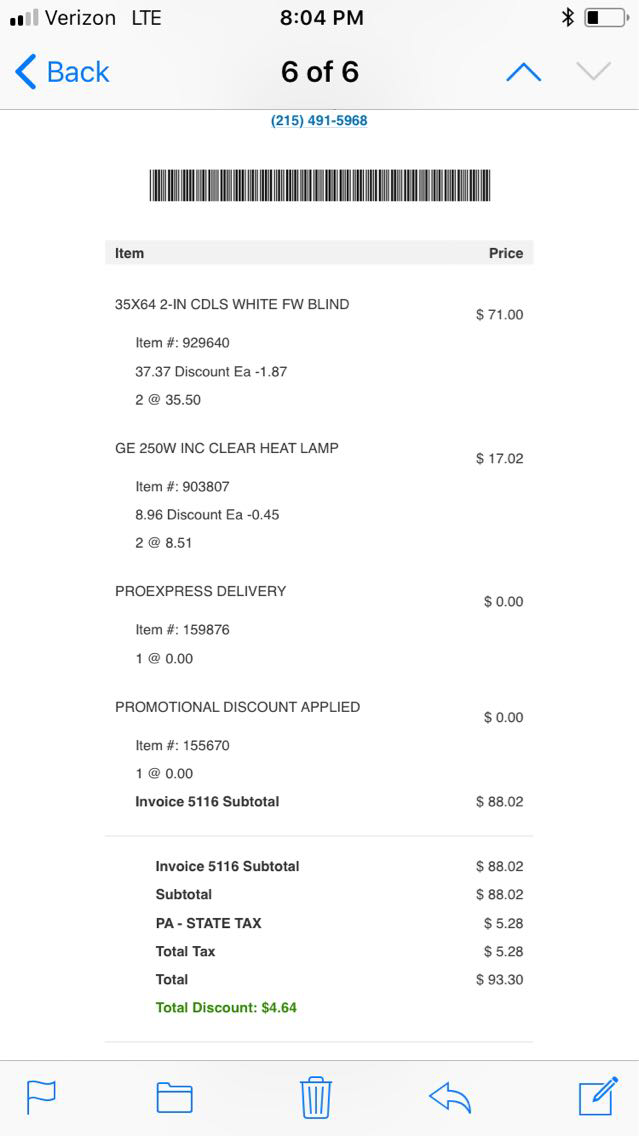
Task: Tap the reply arrow icon
Action: tap(450, 1098)
